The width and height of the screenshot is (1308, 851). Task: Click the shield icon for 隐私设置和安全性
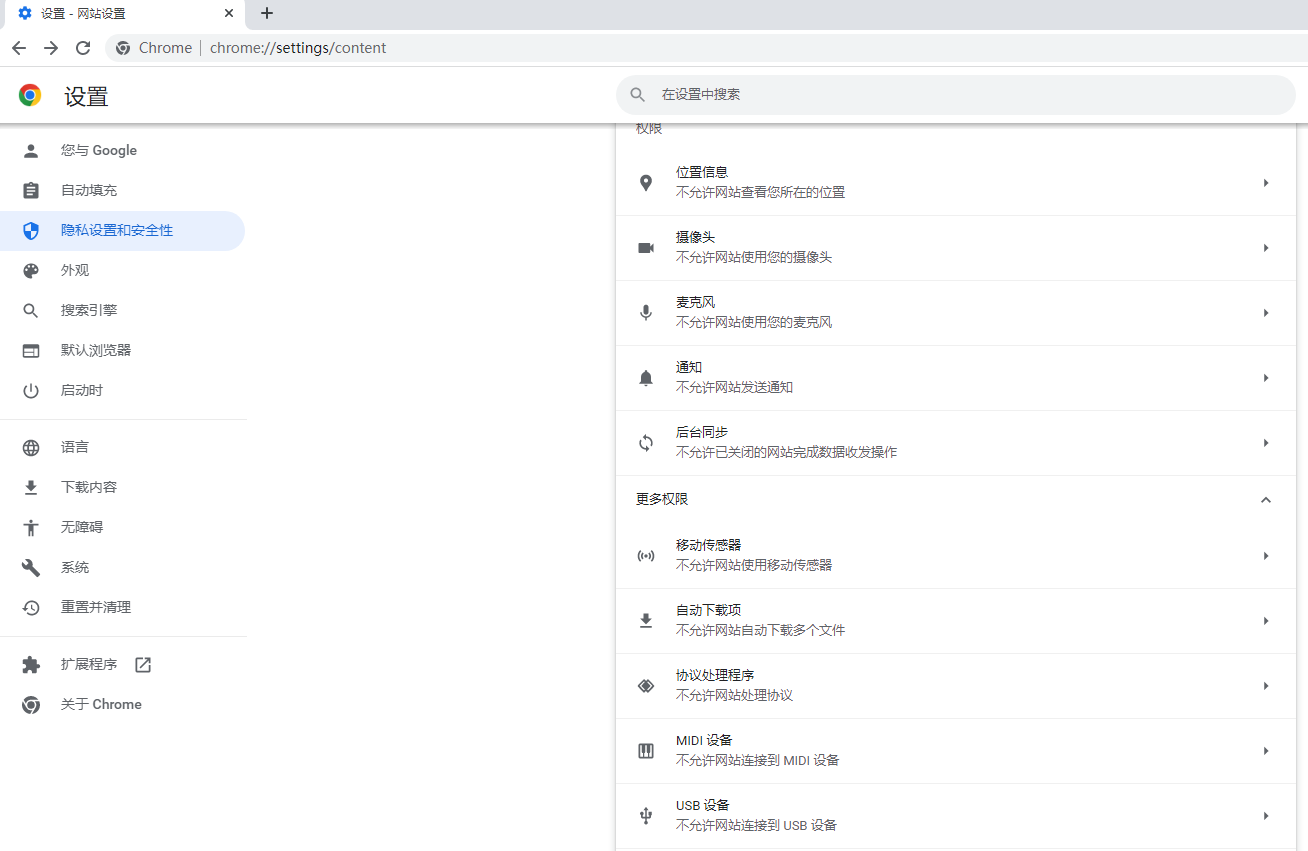point(31,231)
